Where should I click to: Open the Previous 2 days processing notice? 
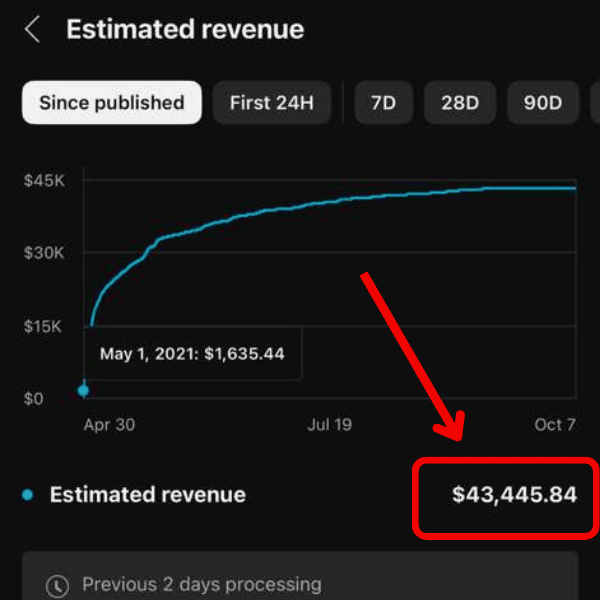(x=201, y=584)
